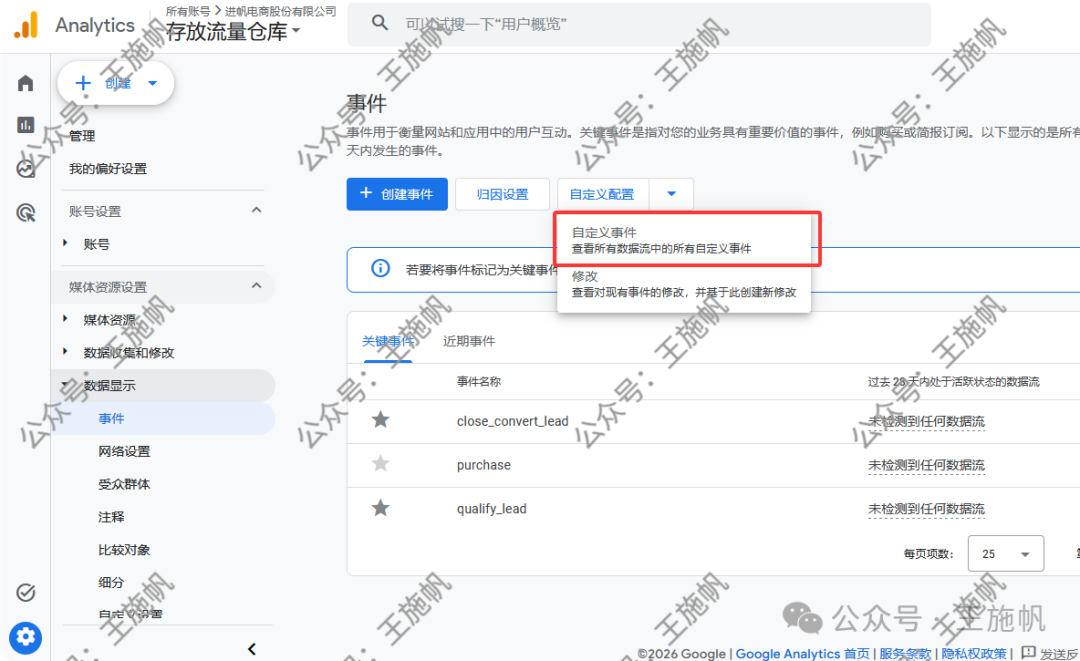Select 自定义事件 menu option
The height and width of the screenshot is (661, 1080).
pos(683,240)
